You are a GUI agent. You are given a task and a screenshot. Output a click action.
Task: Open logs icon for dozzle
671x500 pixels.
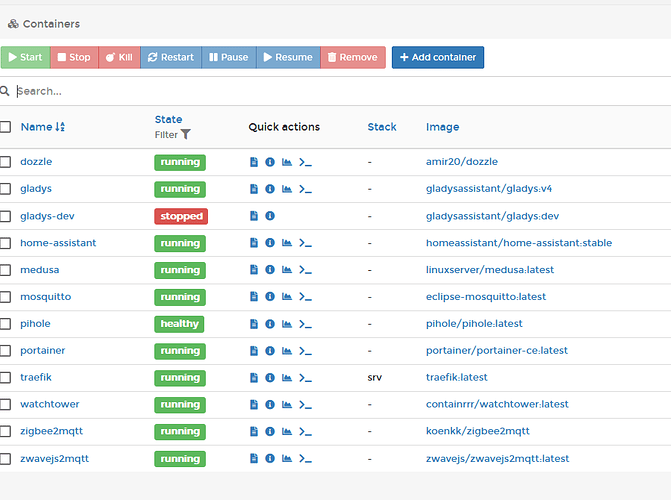pyautogui.click(x=254, y=162)
